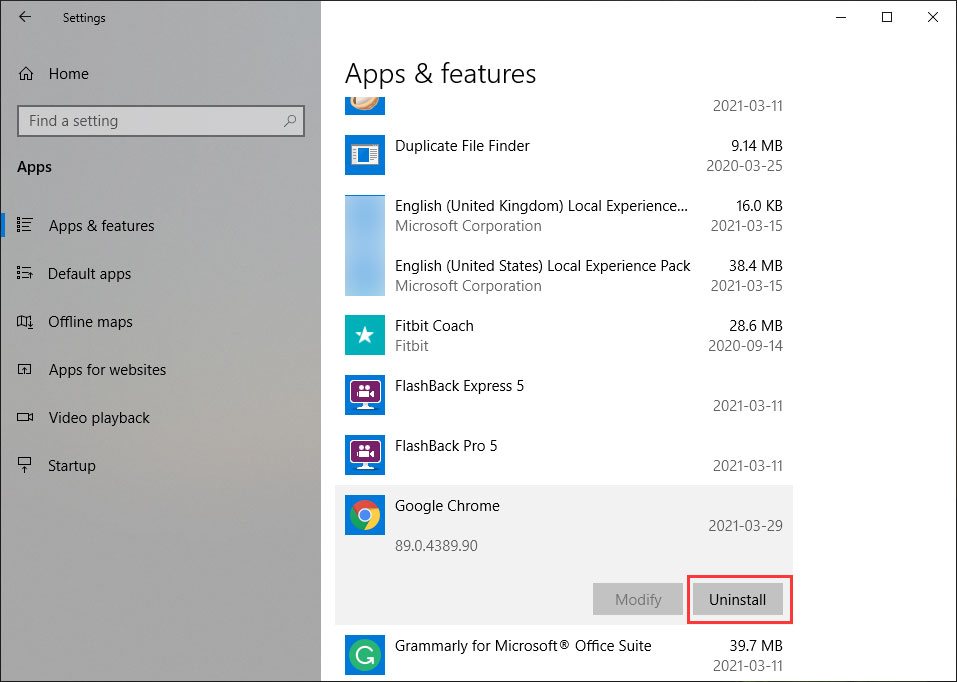Select the Apps & features sidebar icon
The height and width of the screenshot is (682, 957).
24,225
